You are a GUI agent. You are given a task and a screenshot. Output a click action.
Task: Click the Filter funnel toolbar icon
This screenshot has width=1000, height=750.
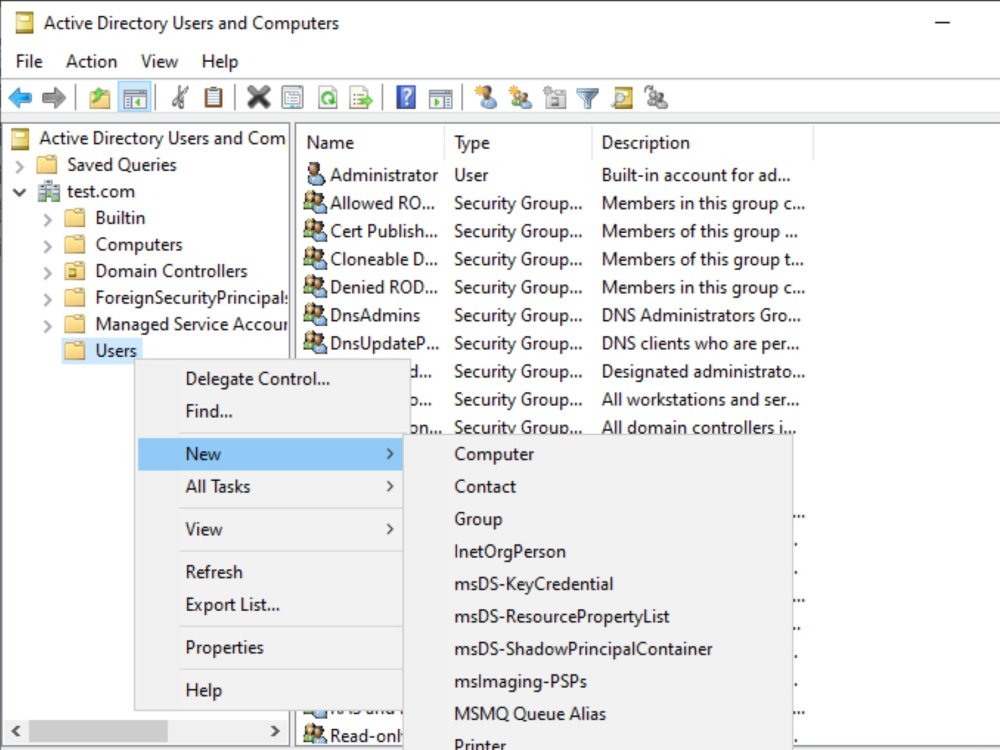(x=587, y=98)
